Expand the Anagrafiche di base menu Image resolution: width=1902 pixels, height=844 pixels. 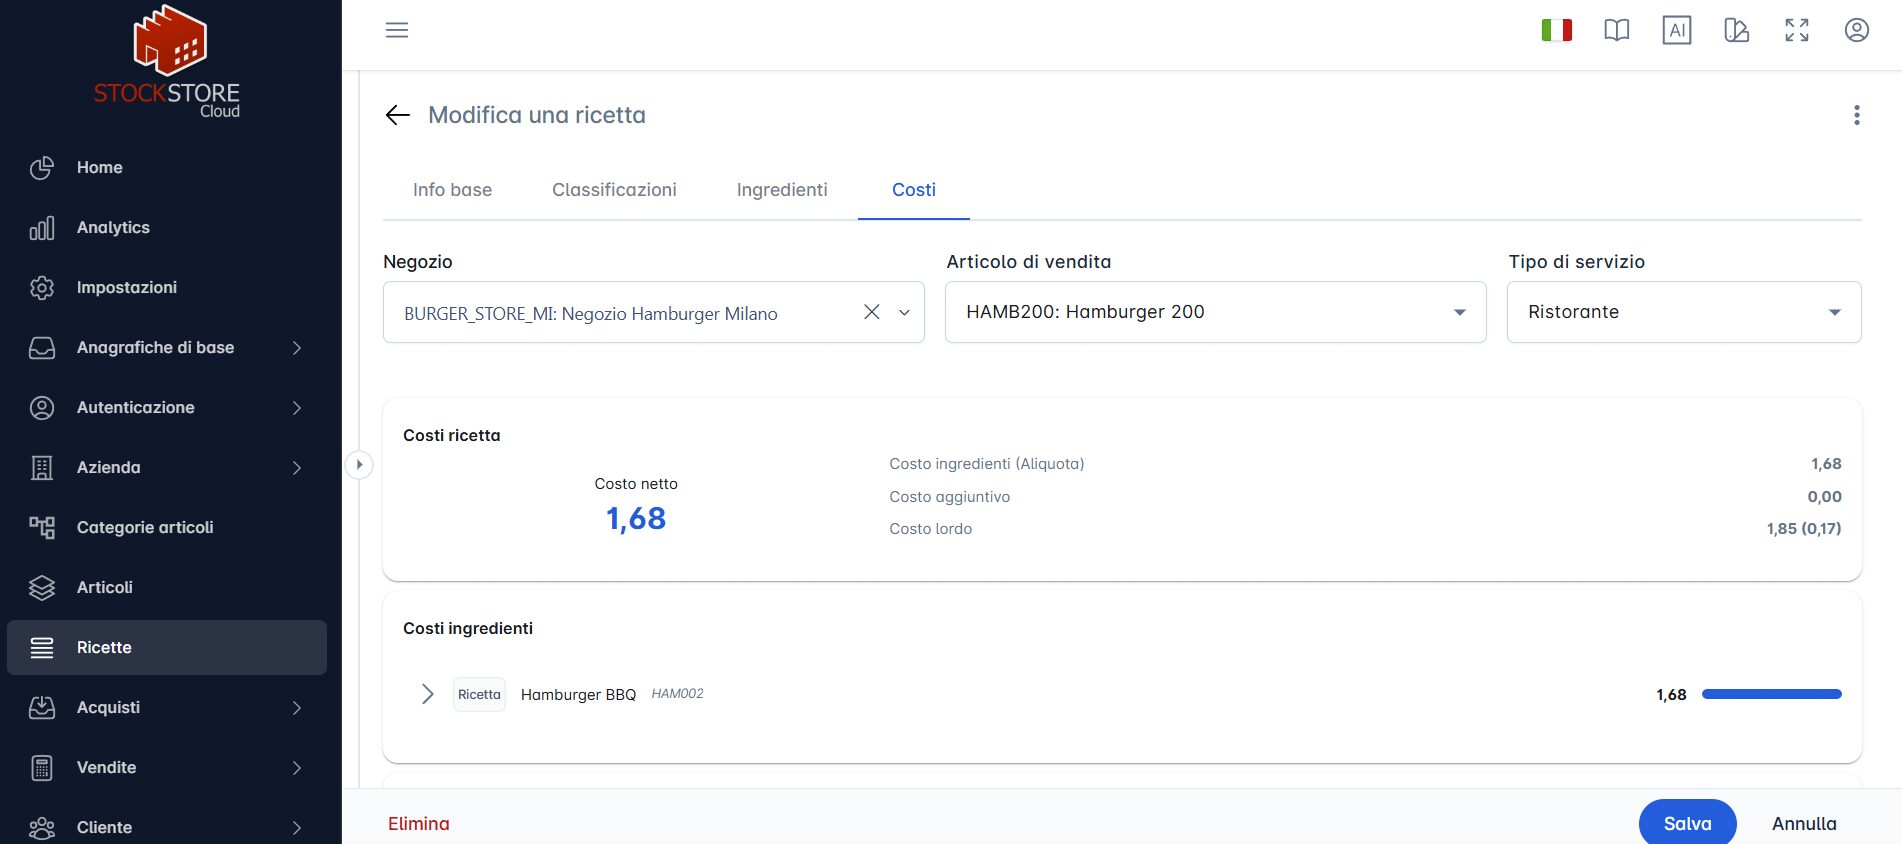tap(167, 347)
